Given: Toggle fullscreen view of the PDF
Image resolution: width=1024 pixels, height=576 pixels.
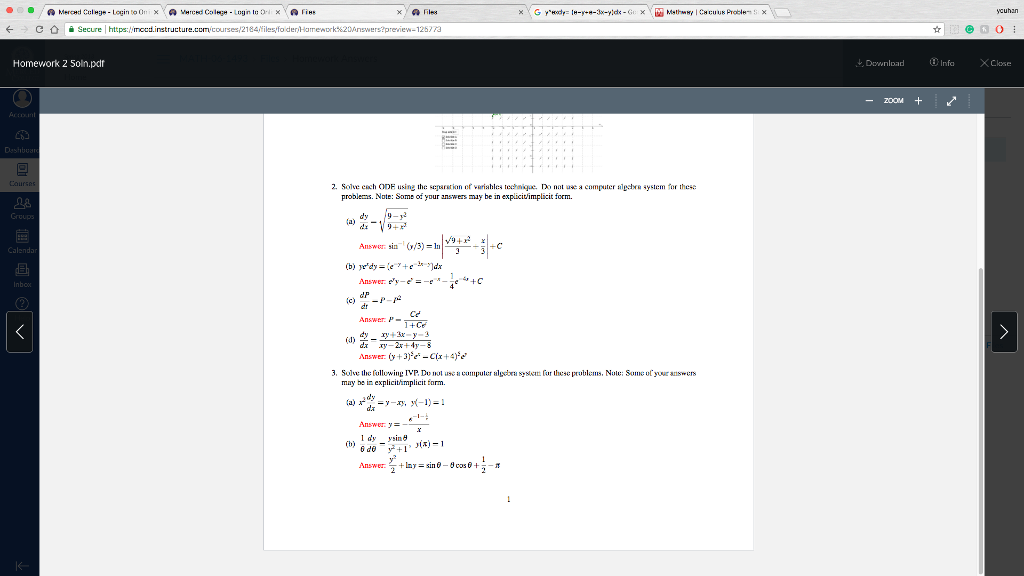Looking at the screenshot, I should tap(950, 100).
